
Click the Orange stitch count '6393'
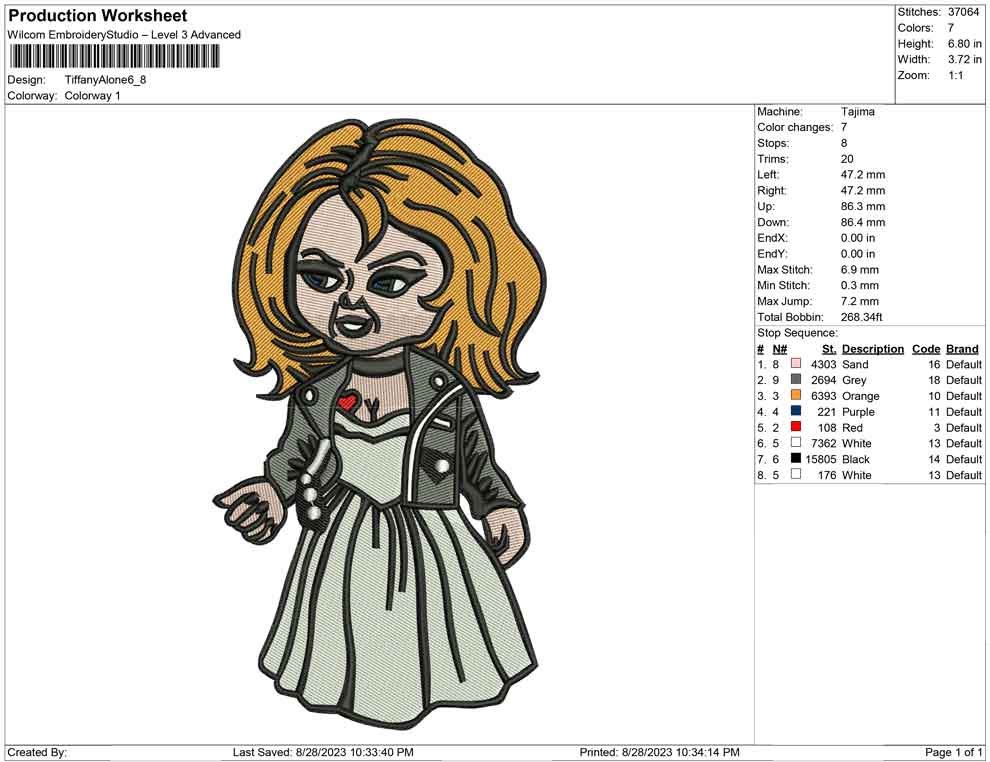[823, 396]
